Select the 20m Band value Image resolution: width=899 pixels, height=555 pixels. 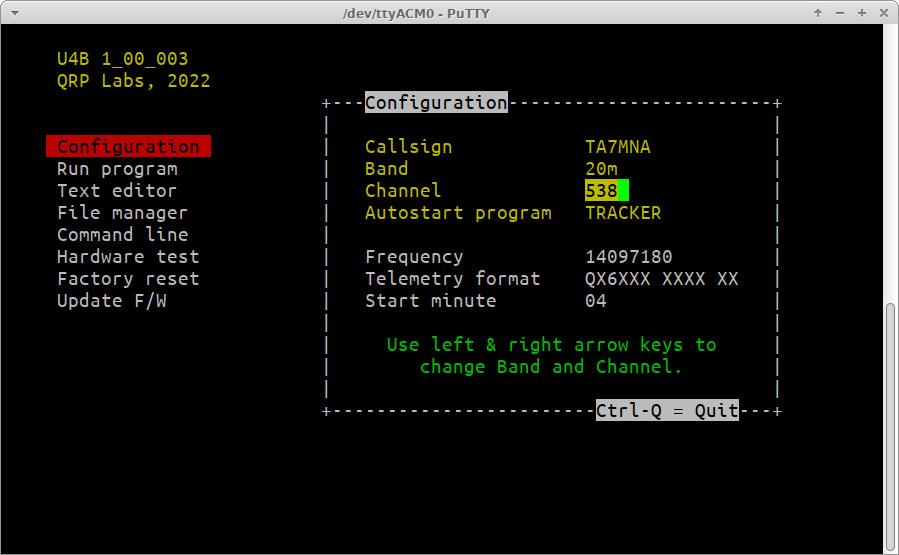pos(601,169)
